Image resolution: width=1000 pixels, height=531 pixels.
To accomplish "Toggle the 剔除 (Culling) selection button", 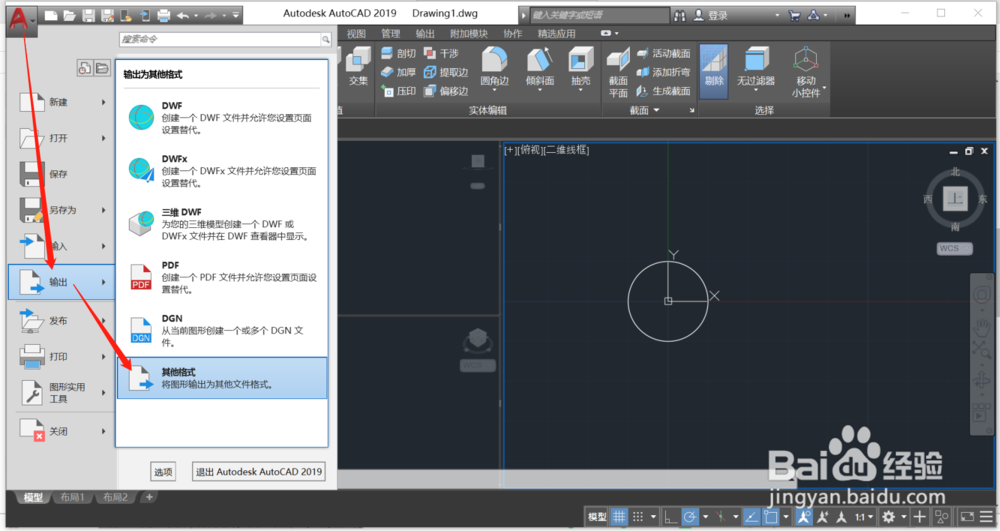I will point(714,71).
